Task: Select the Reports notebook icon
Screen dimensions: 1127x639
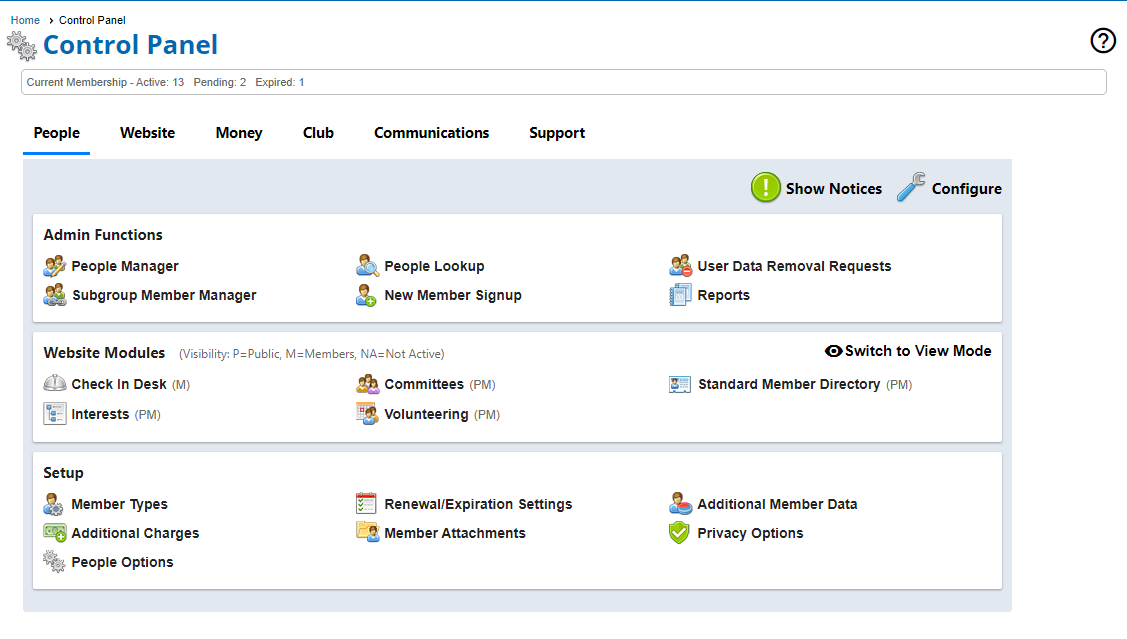Action: [680, 295]
